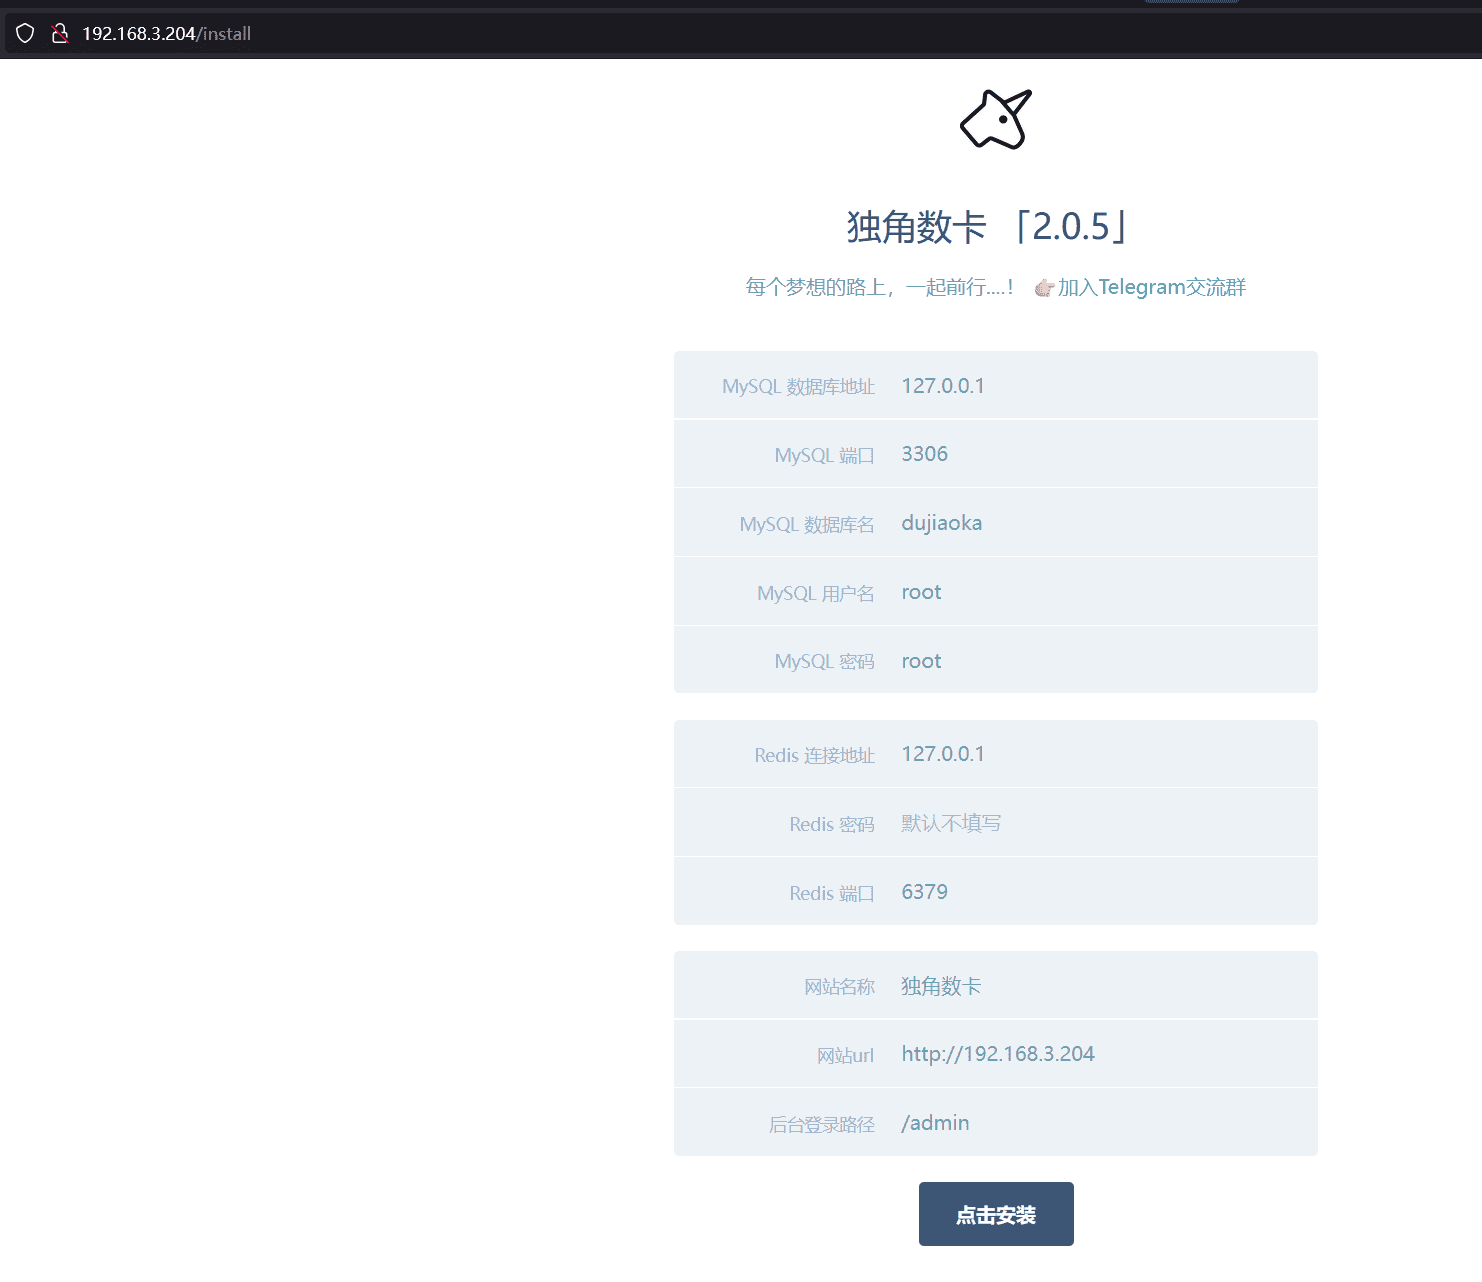Click the 后台登录路径 field with /admin
This screenshot has width=1482, height=1282.
[1100, 1123]
